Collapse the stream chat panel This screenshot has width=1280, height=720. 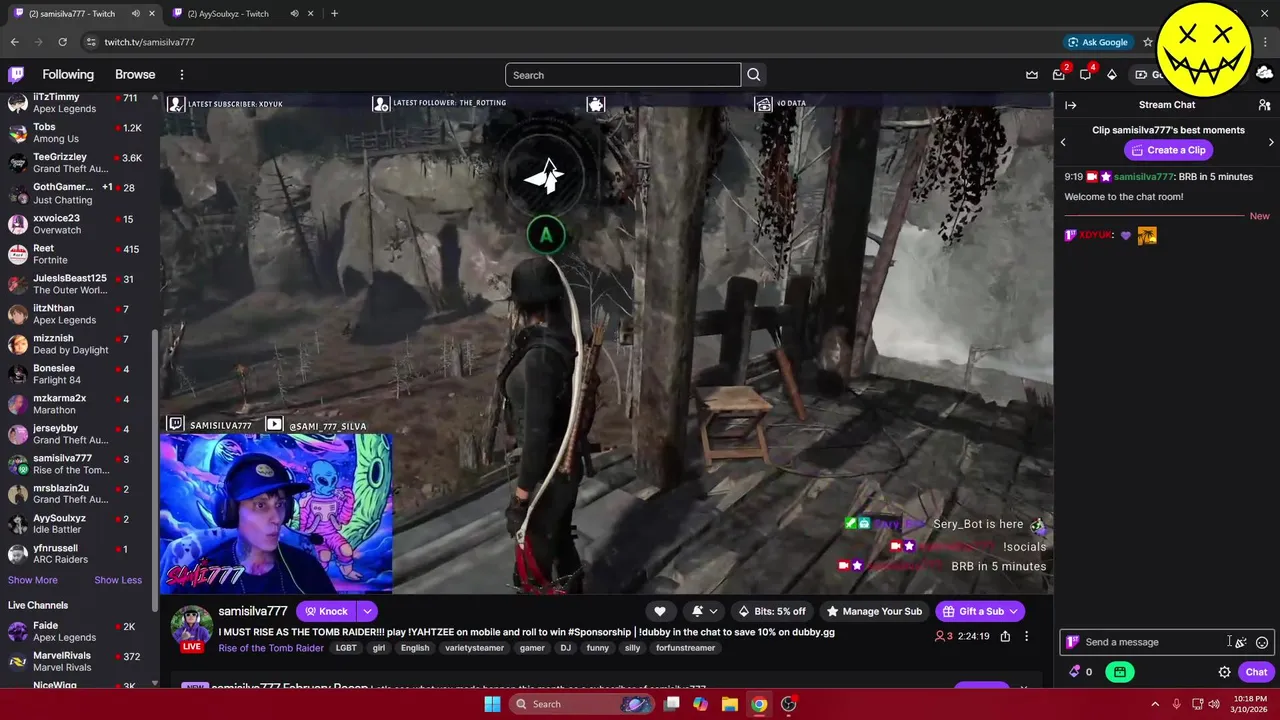tap(1070, 105)
